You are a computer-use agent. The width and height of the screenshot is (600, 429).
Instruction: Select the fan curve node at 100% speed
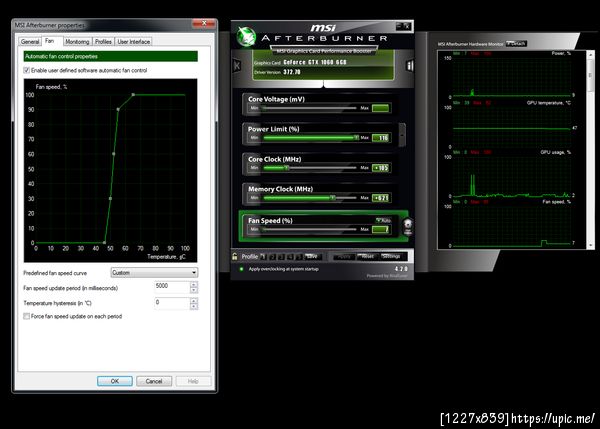pyautogui.click(x=133, y=95)
